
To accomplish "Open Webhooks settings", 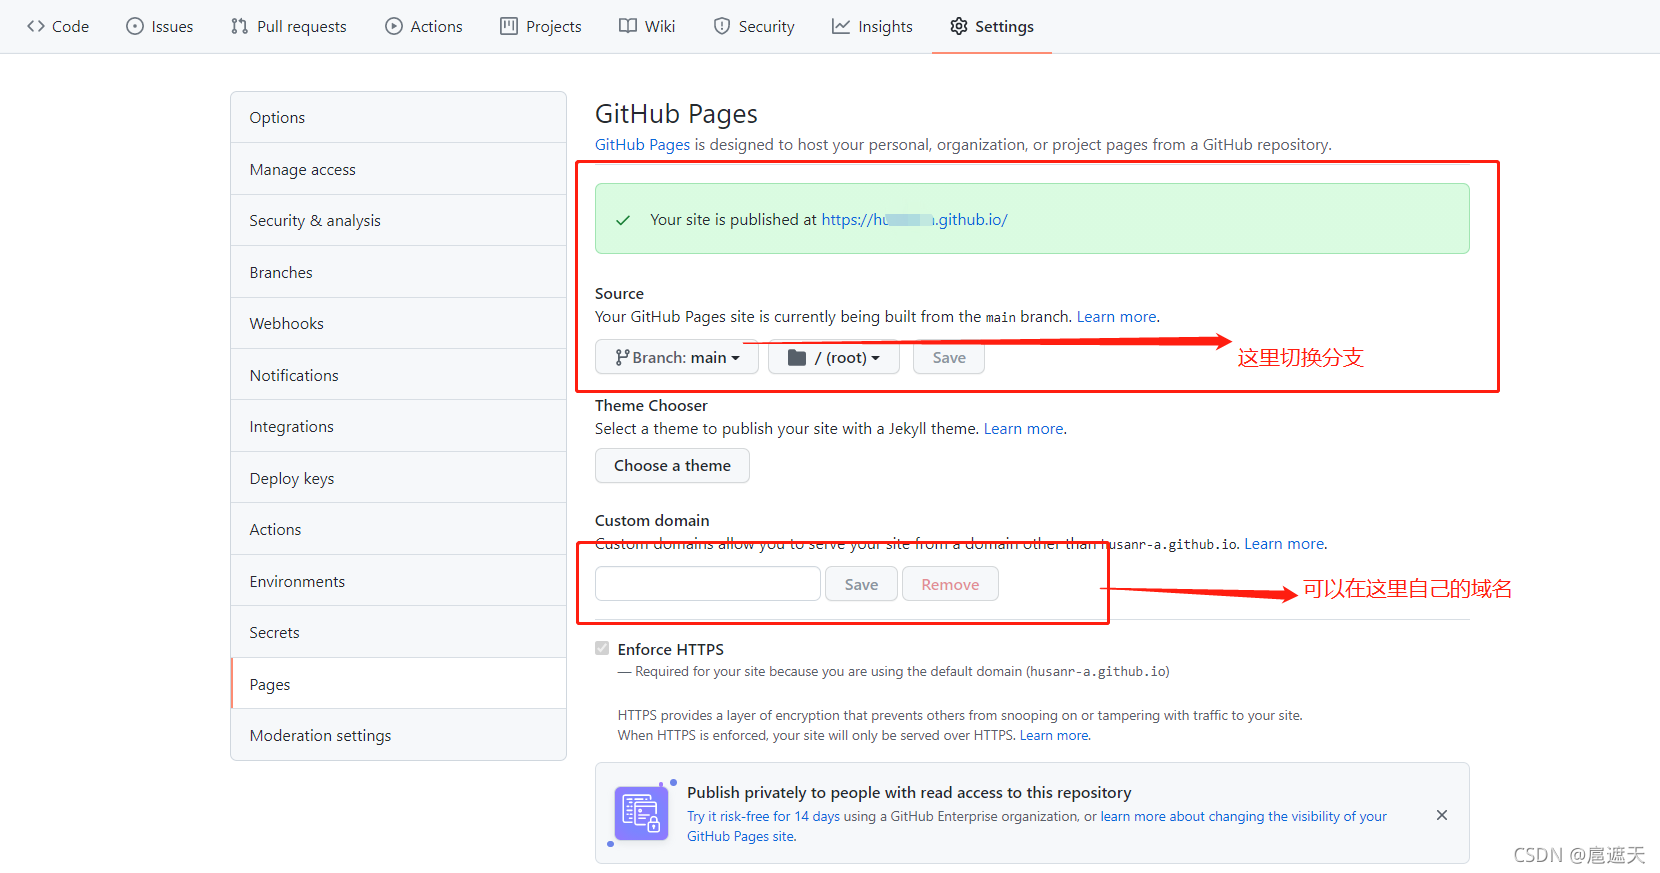I will coord(398,323).
